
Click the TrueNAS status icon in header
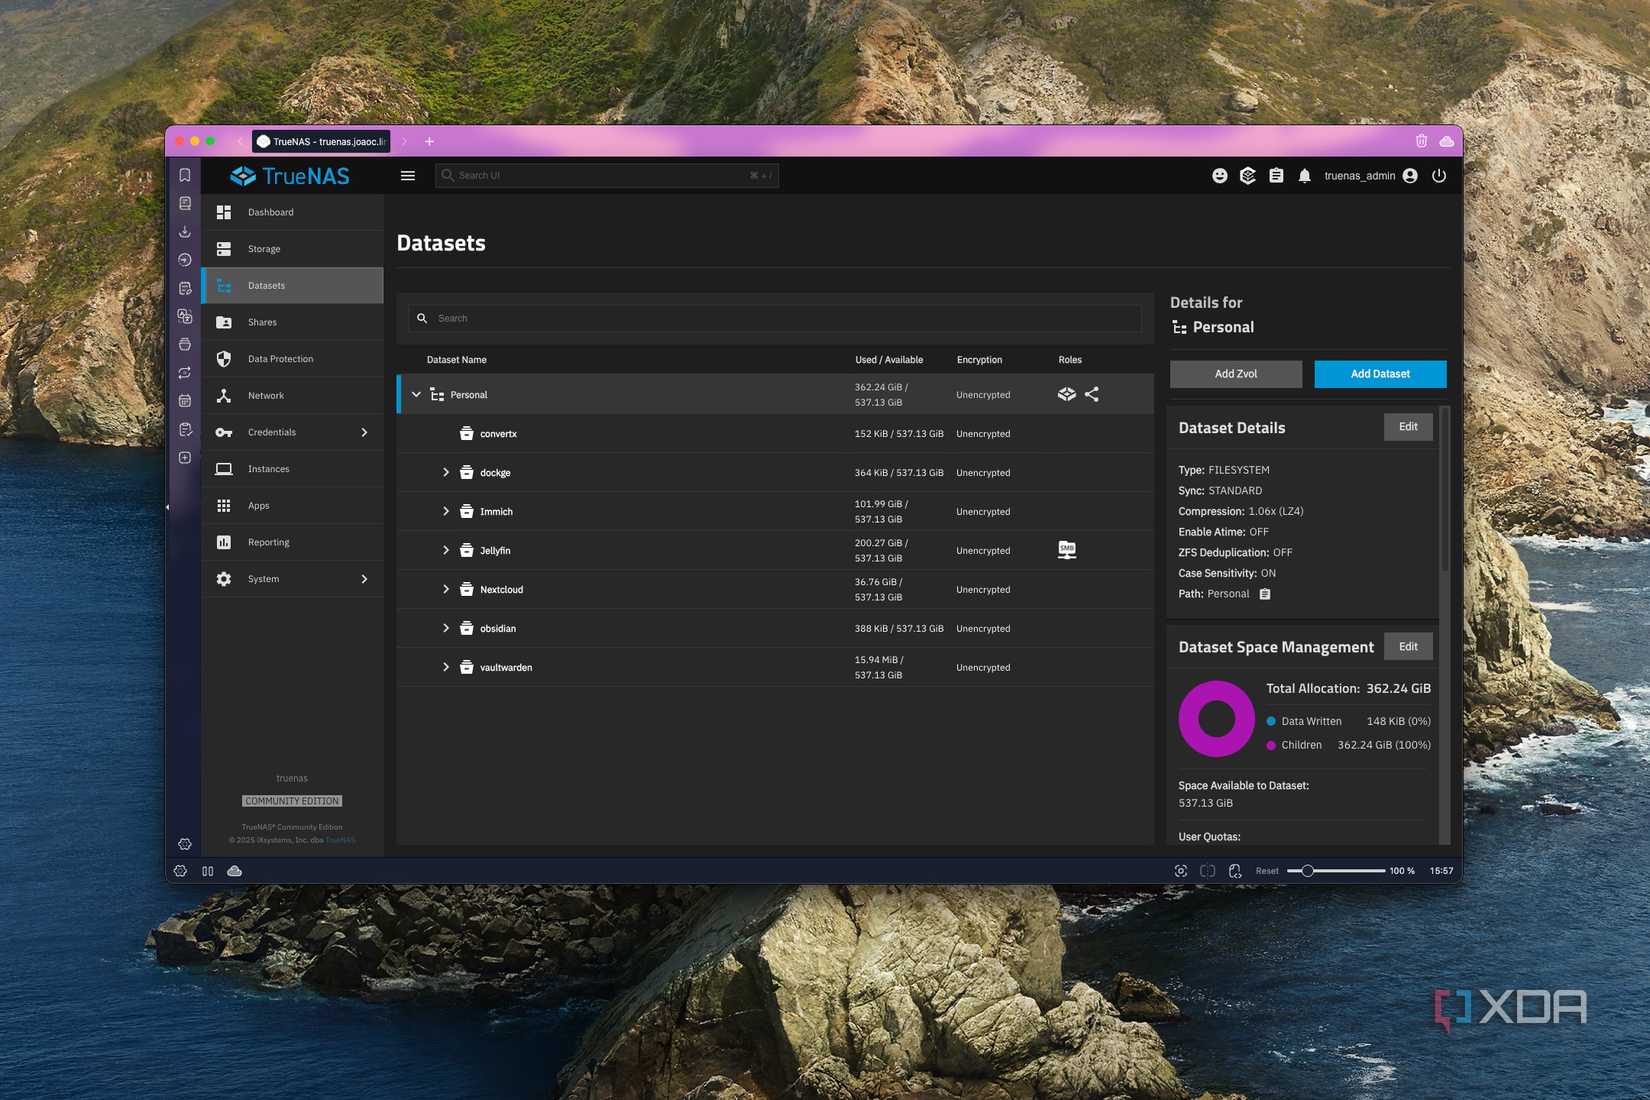tap(1248, 176)
